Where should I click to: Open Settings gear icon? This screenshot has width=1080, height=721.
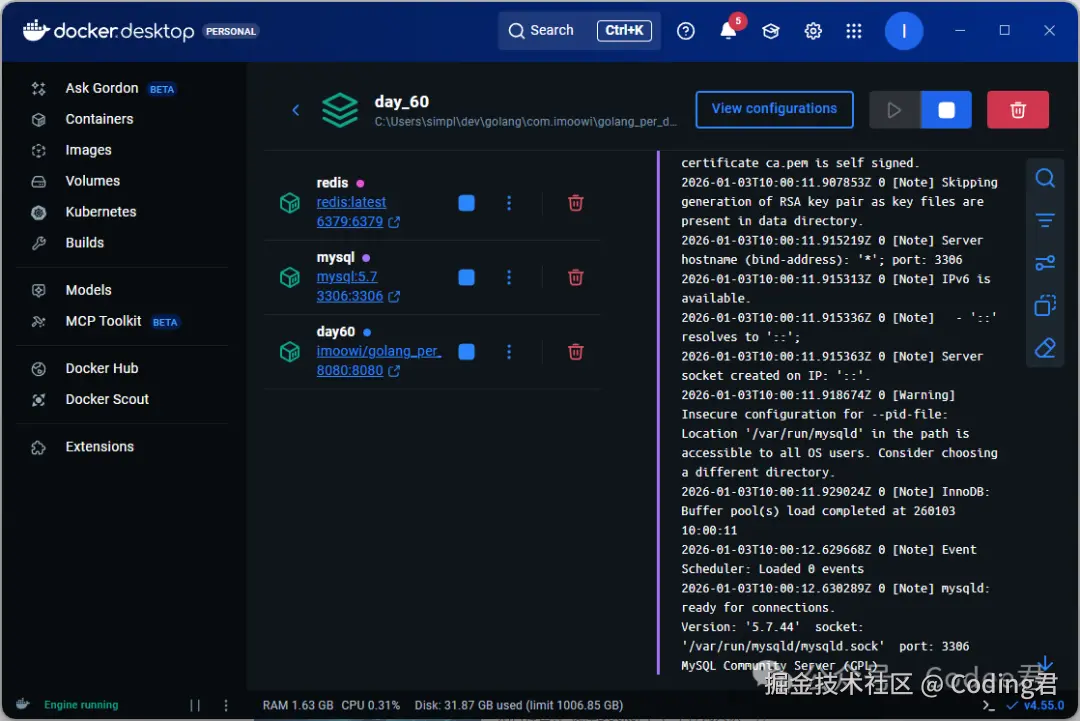(813, 31)
